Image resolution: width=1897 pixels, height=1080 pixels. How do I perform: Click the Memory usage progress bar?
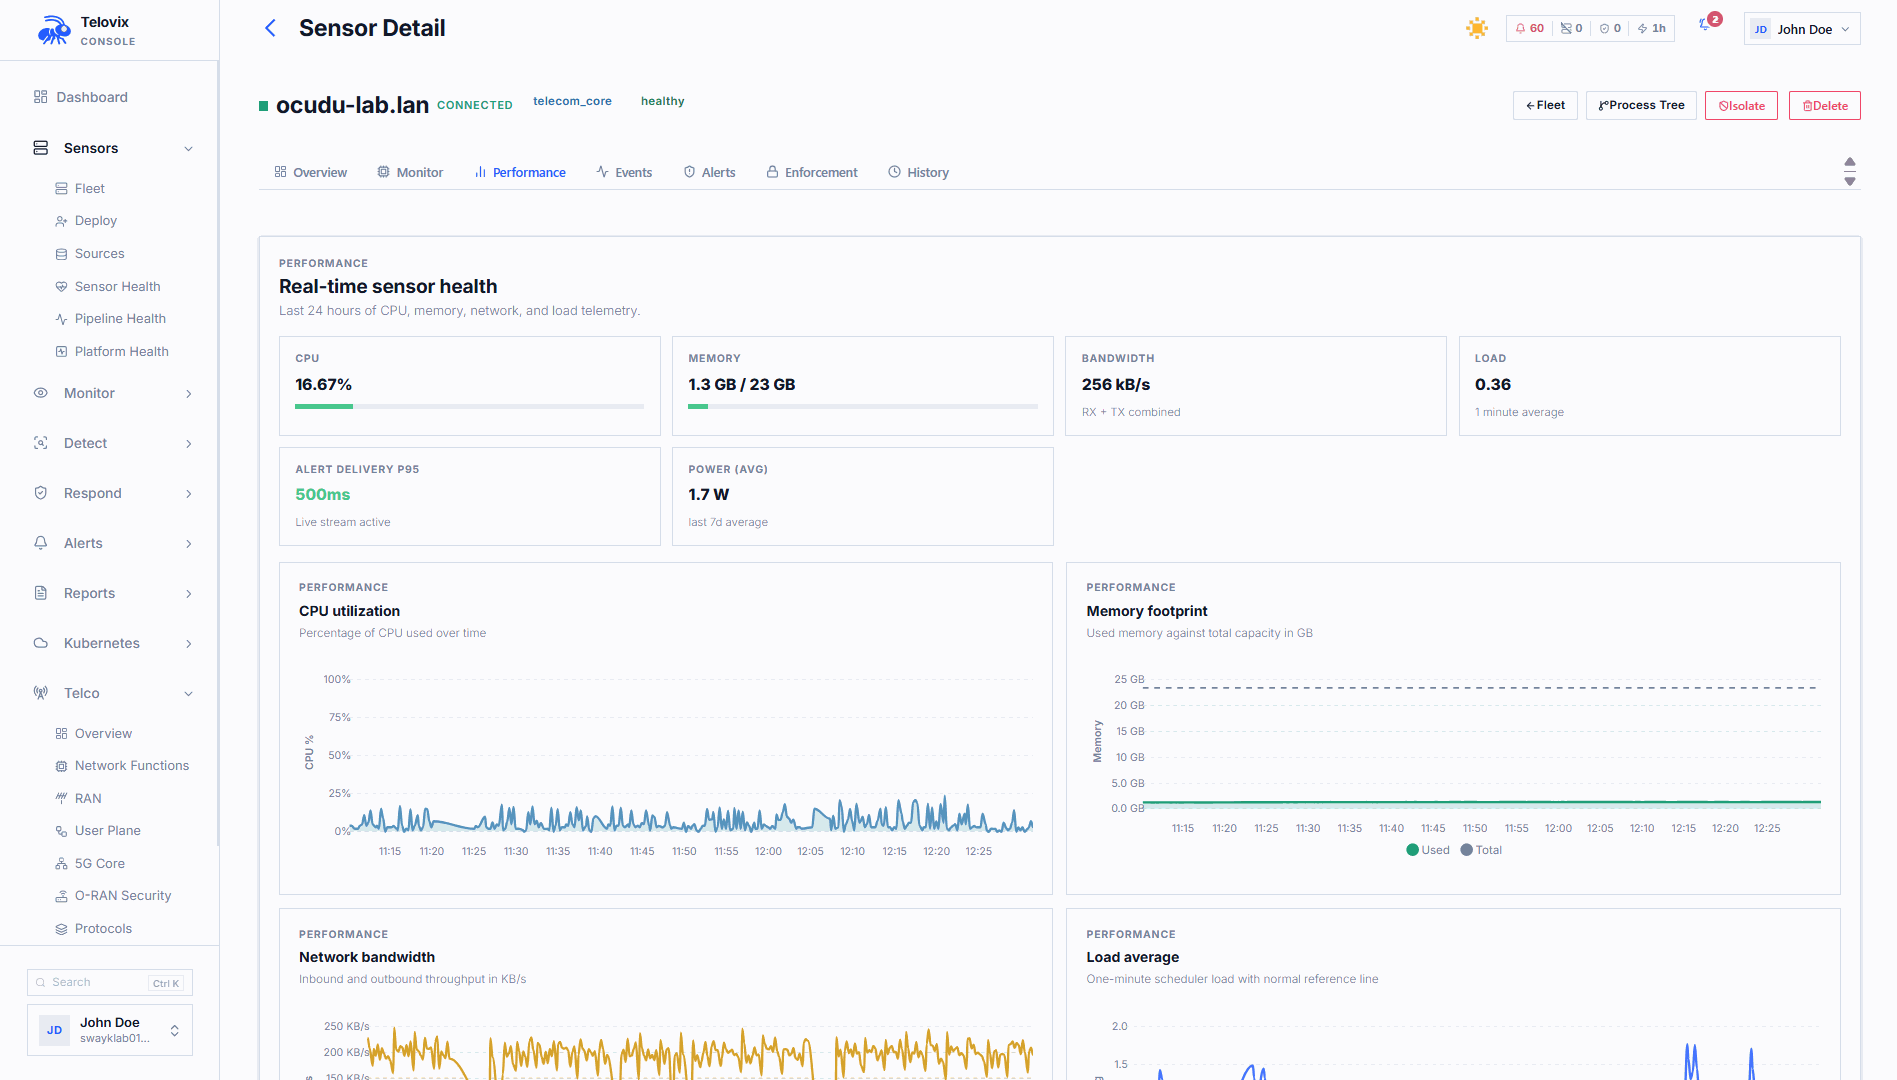tap(863, 406)
